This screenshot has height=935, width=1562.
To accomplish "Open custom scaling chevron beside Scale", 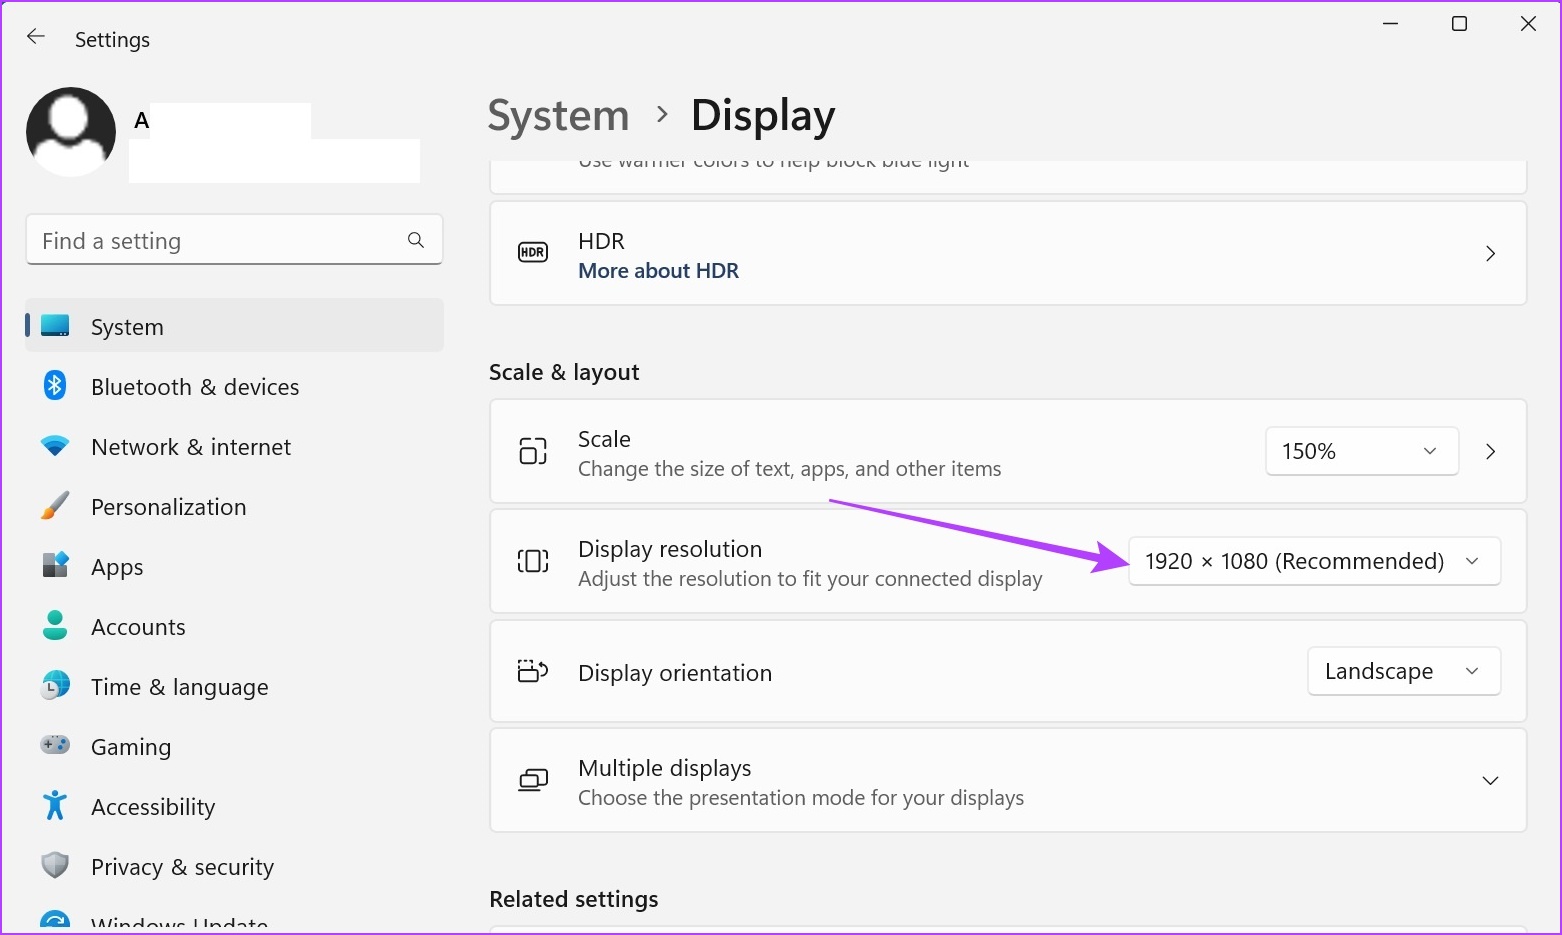I will (x=1490, y=451).
